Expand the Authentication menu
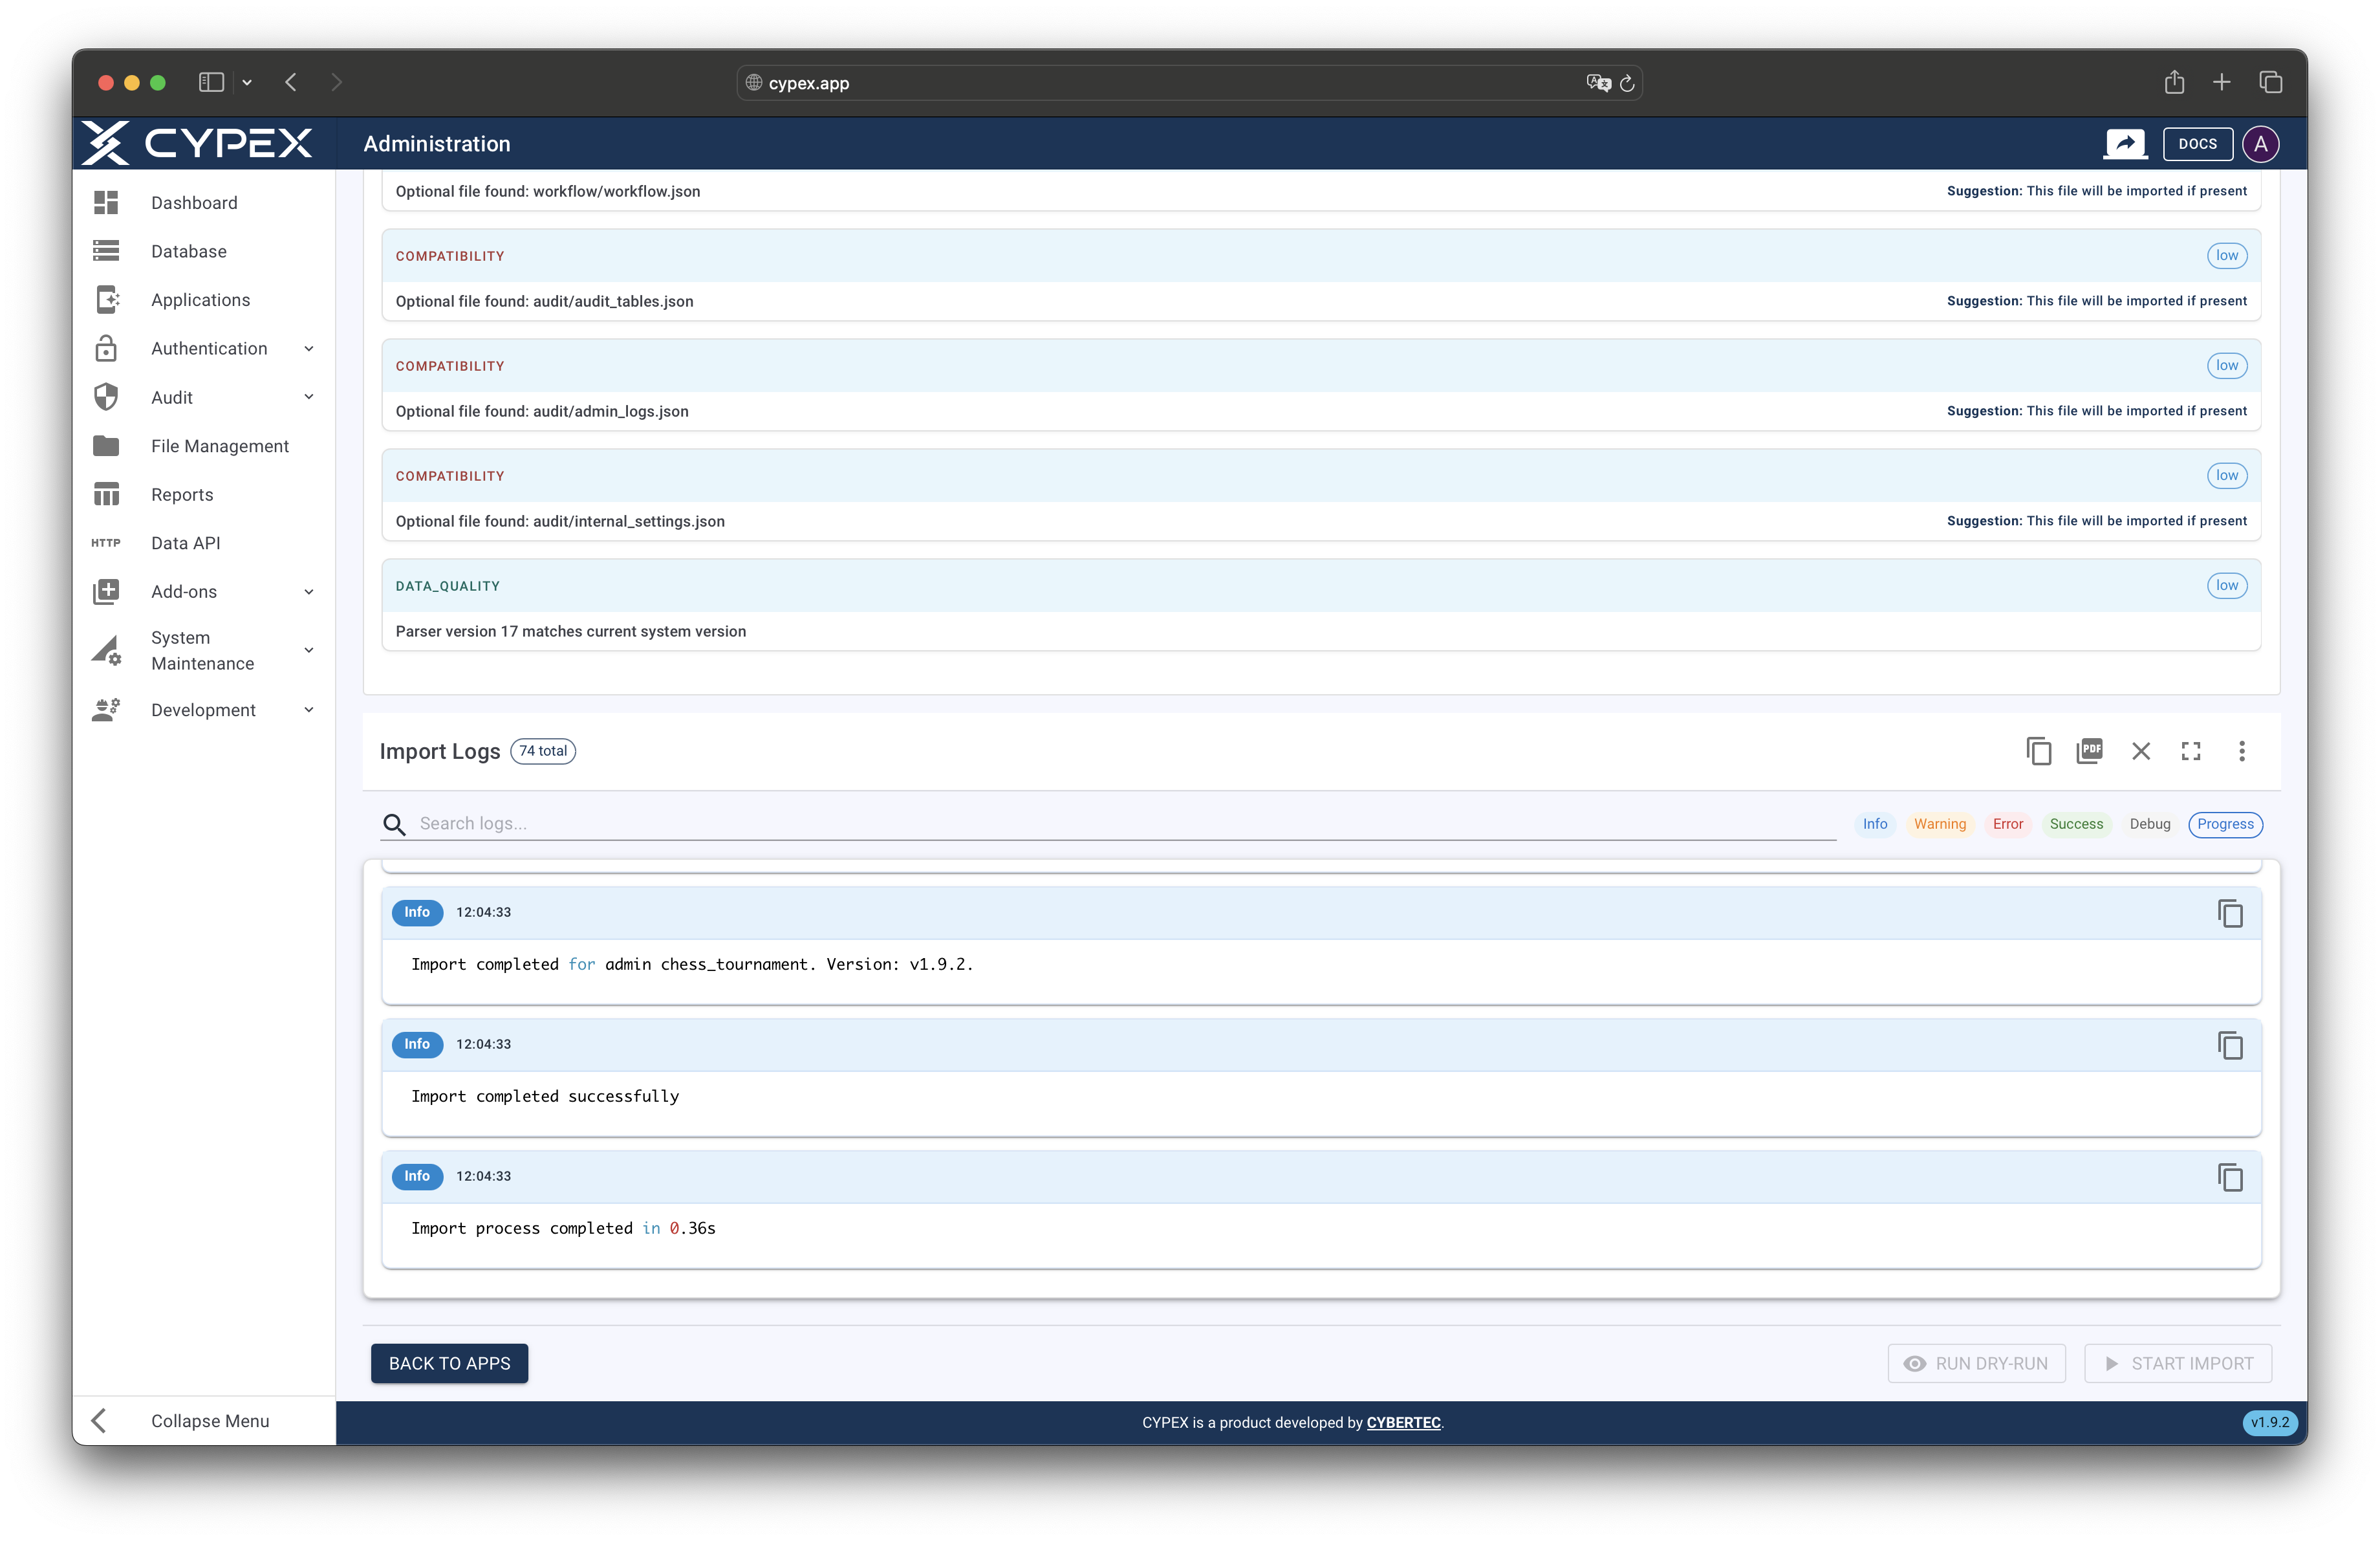 pyautogui.click(x=308, y=348)
